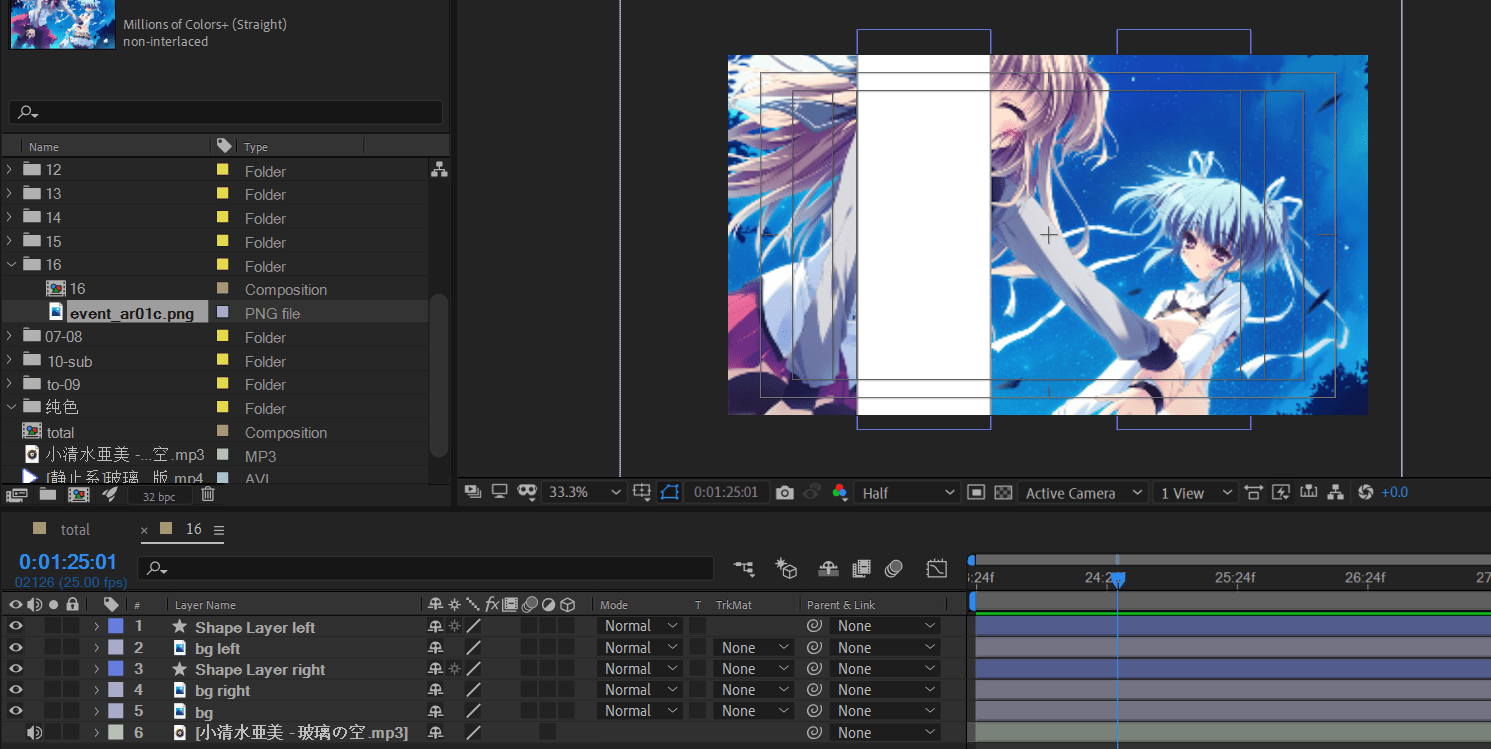Open the project flowchart view icon
1491x749 pixels.
click(439, 170)
